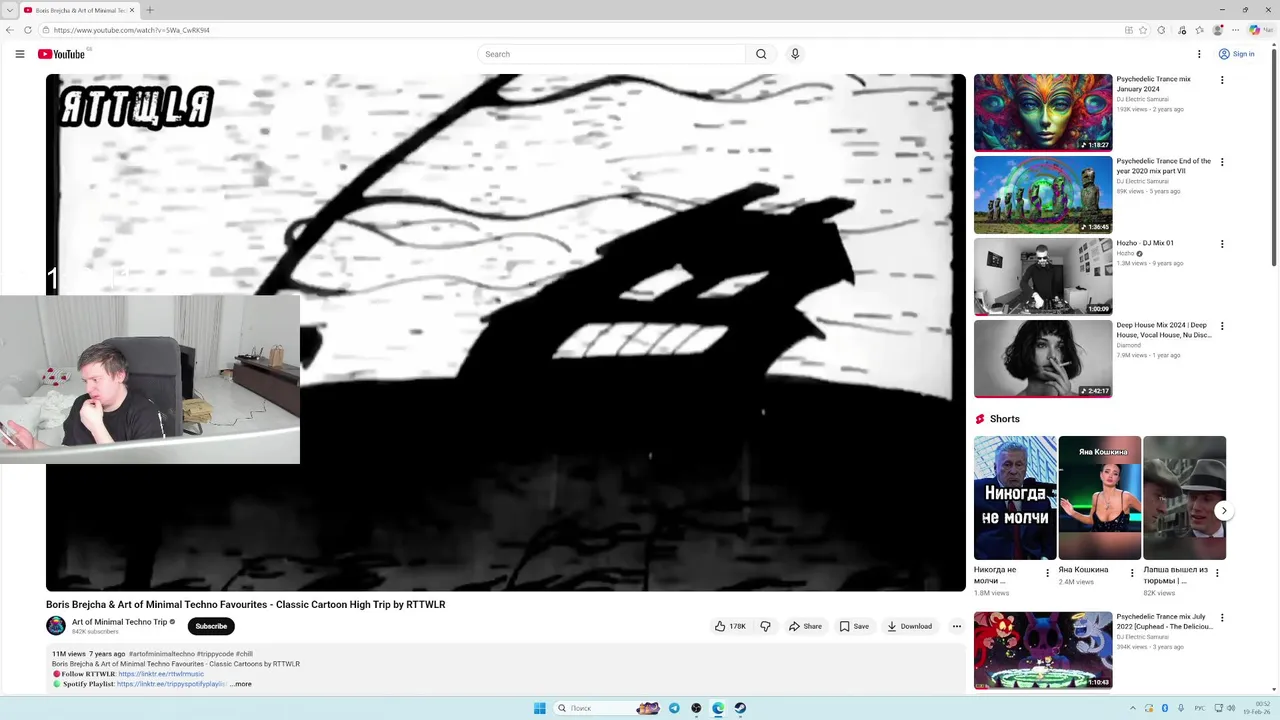Share the video
Screen dimensions: 1280x720
click(x=805, y=626)
